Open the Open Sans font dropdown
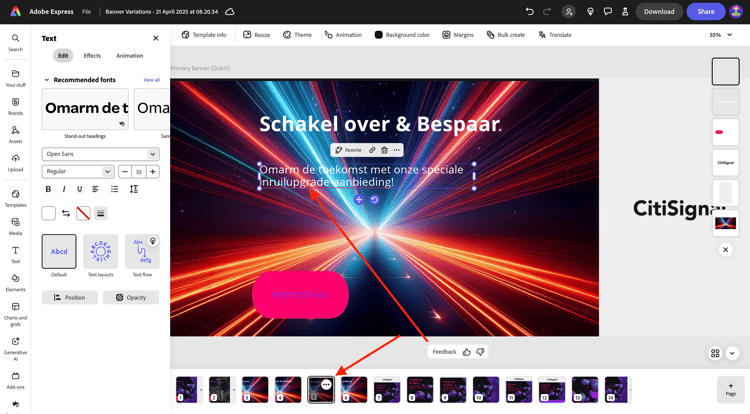The height and width of the screenshot is (414, 750). [x=100, y=154]
